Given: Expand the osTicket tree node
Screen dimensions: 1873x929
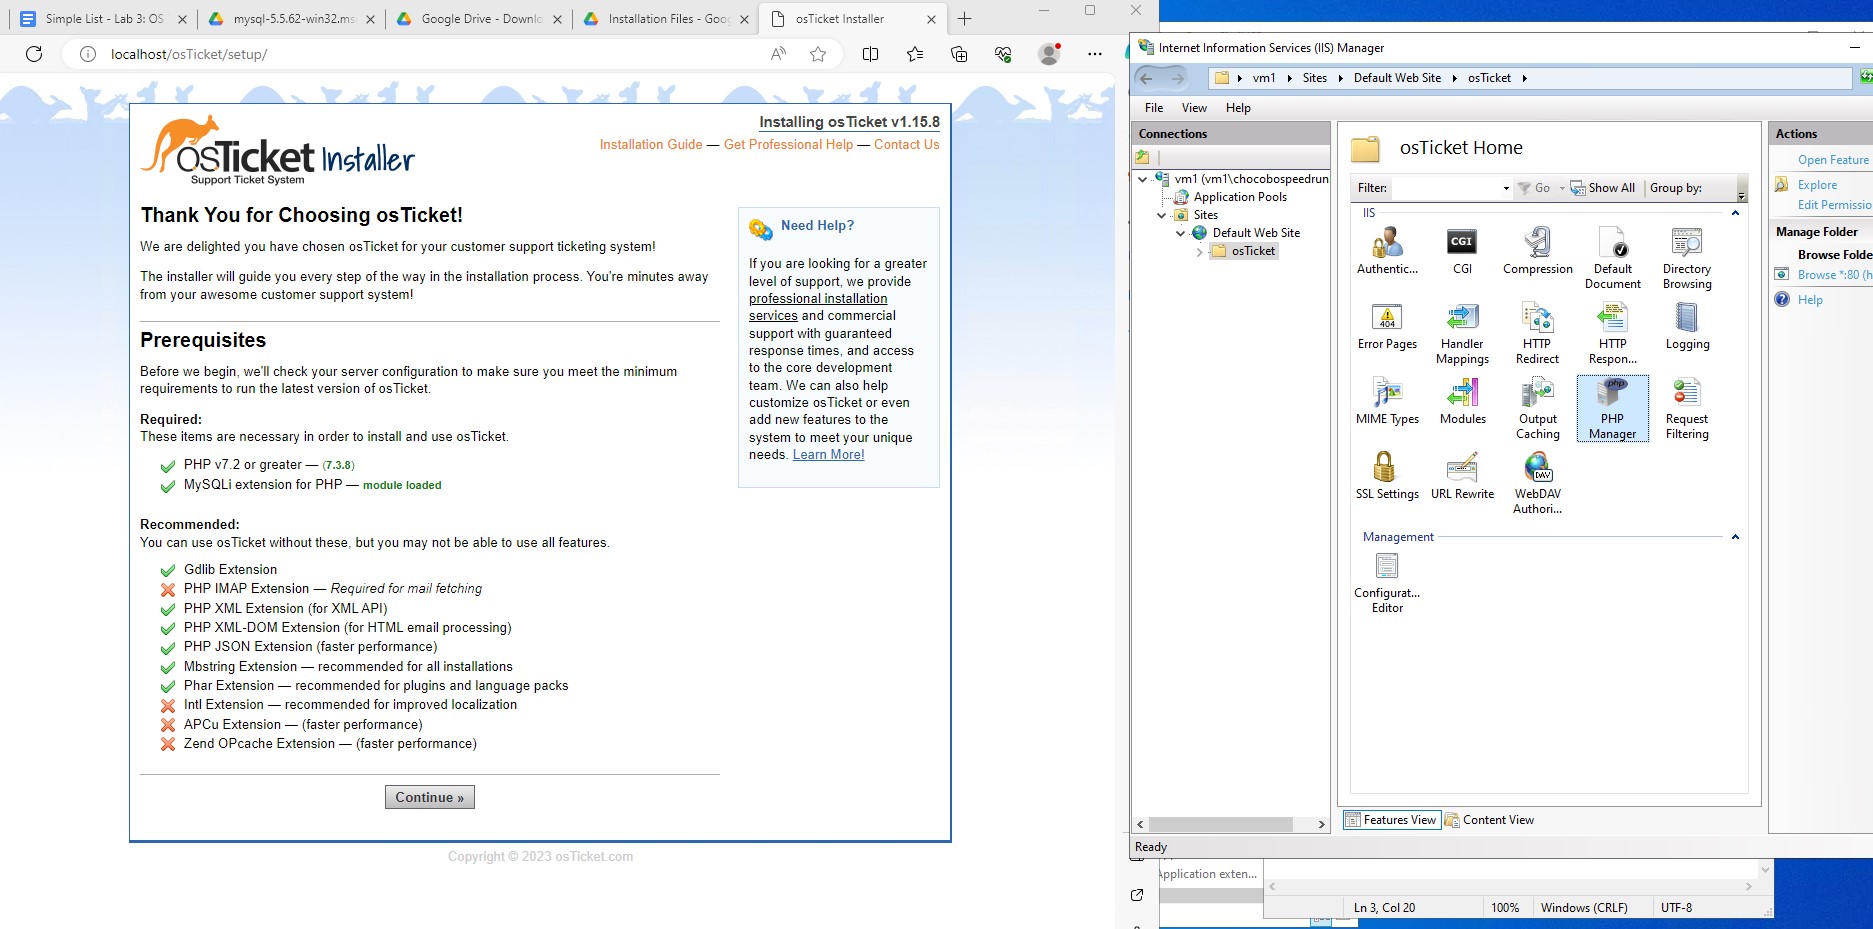Looking at the screenshot, I should click(1199, 251).
